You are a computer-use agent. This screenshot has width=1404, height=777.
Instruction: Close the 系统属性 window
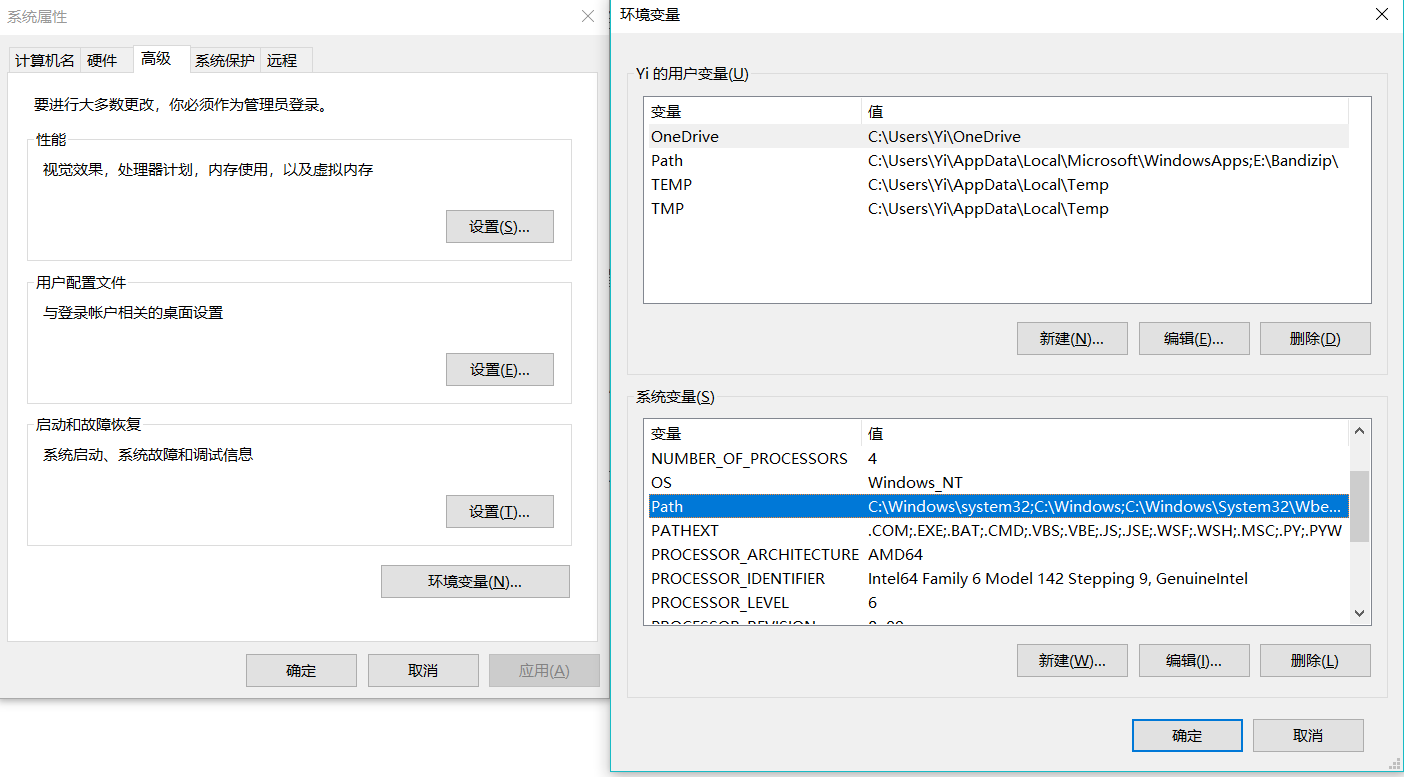point(588,16)
